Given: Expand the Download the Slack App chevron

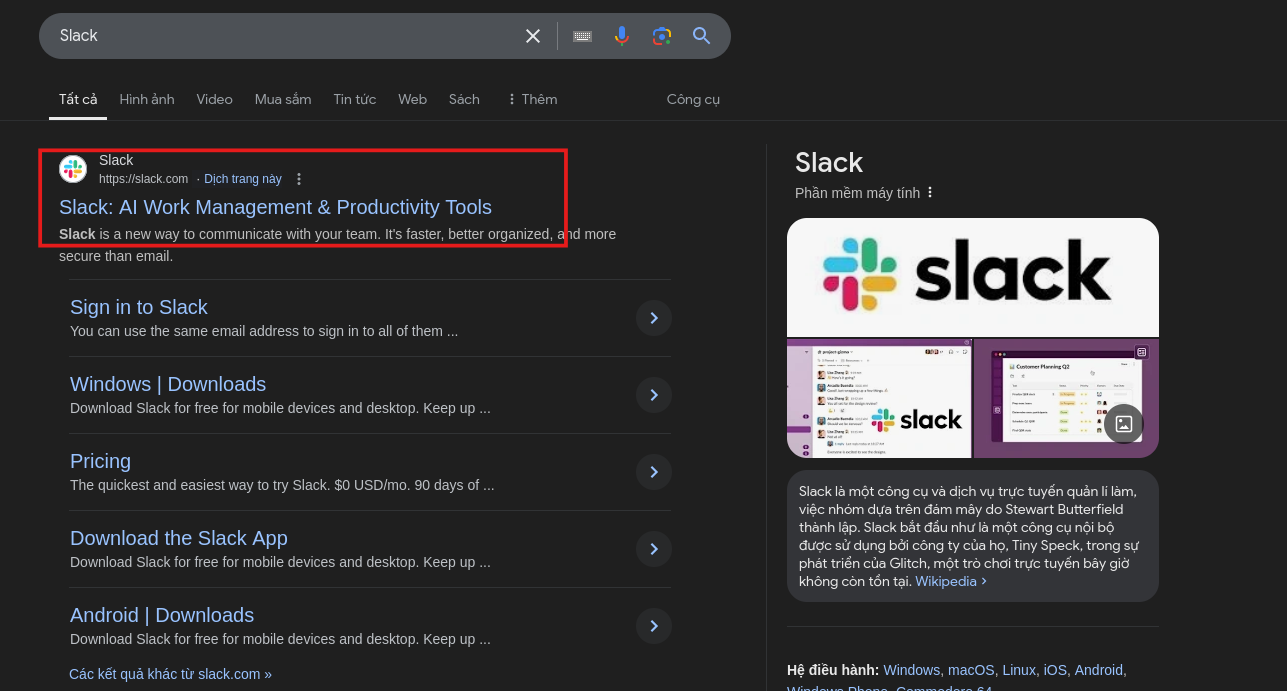Looking at the screenshot, I should (654, 549).
